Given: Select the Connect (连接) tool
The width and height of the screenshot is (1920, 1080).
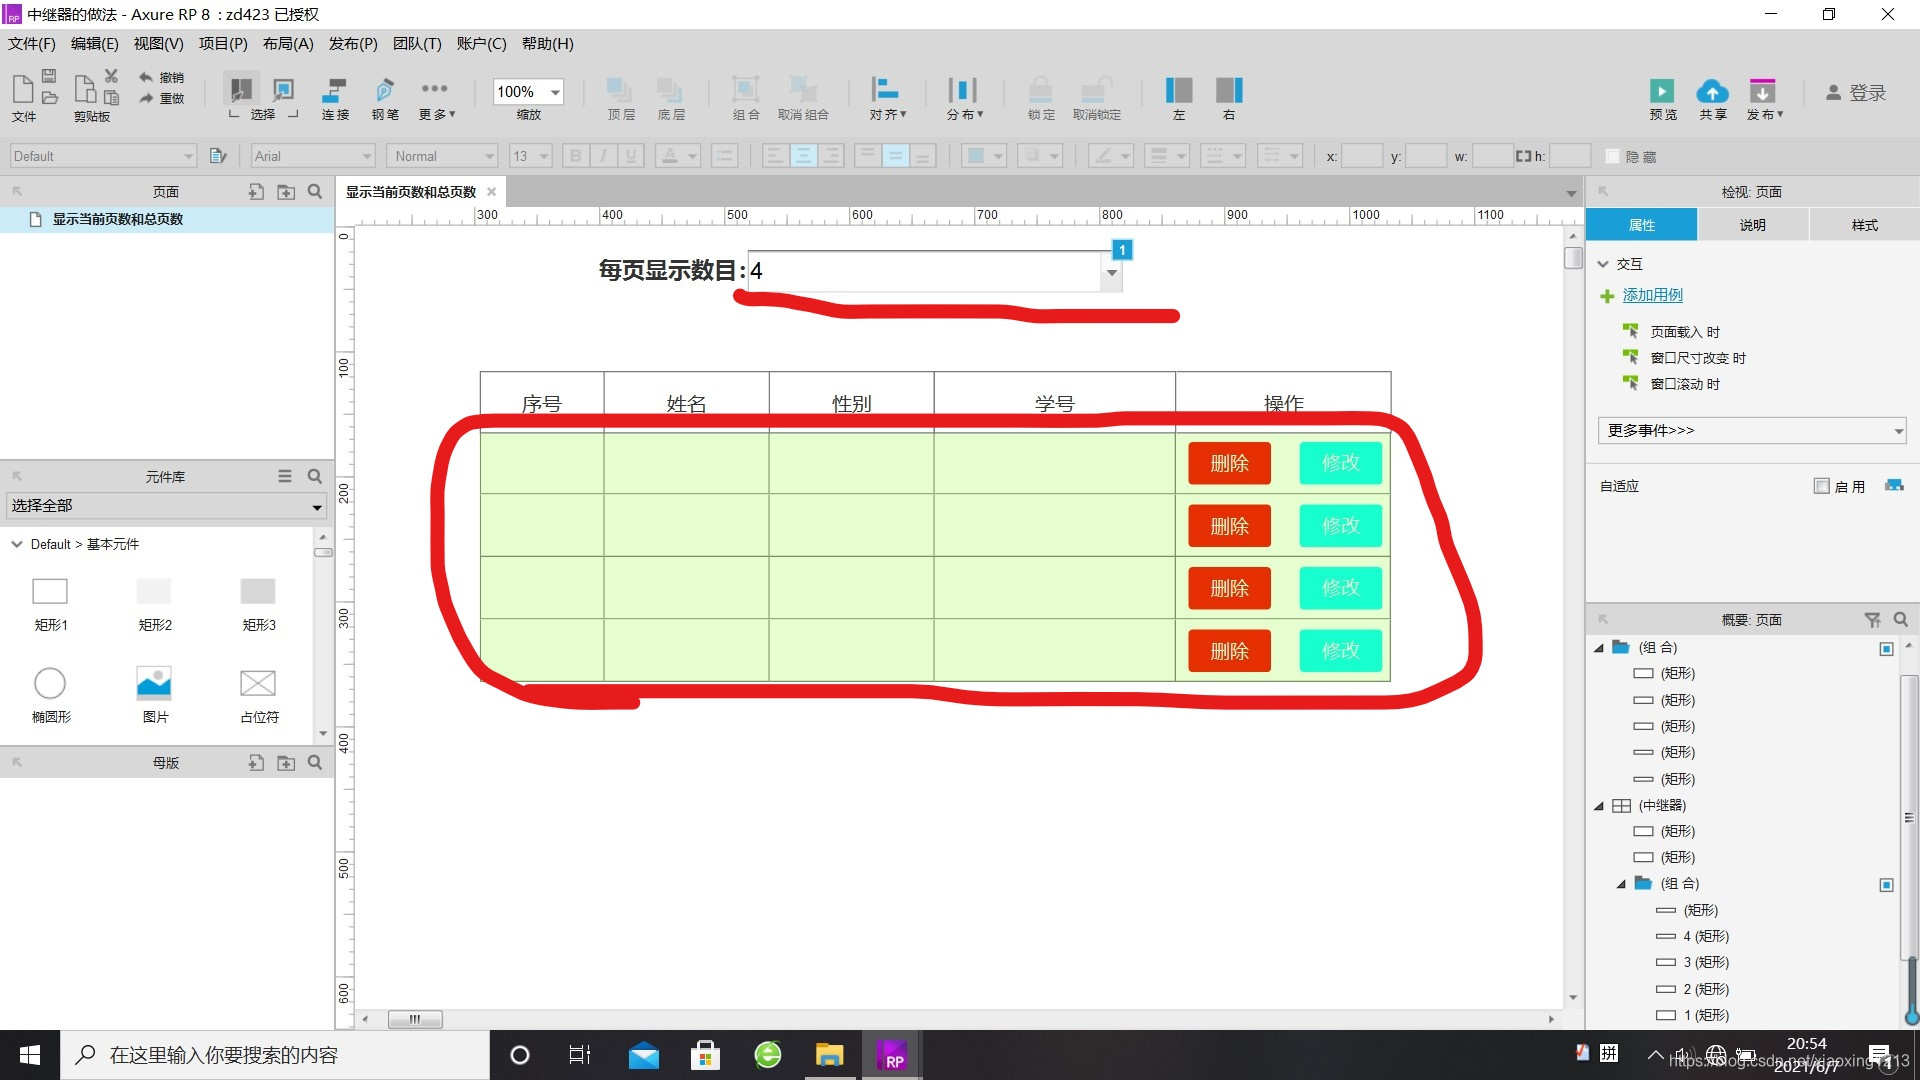Looking at the screenshot, I should pos(335,91).
